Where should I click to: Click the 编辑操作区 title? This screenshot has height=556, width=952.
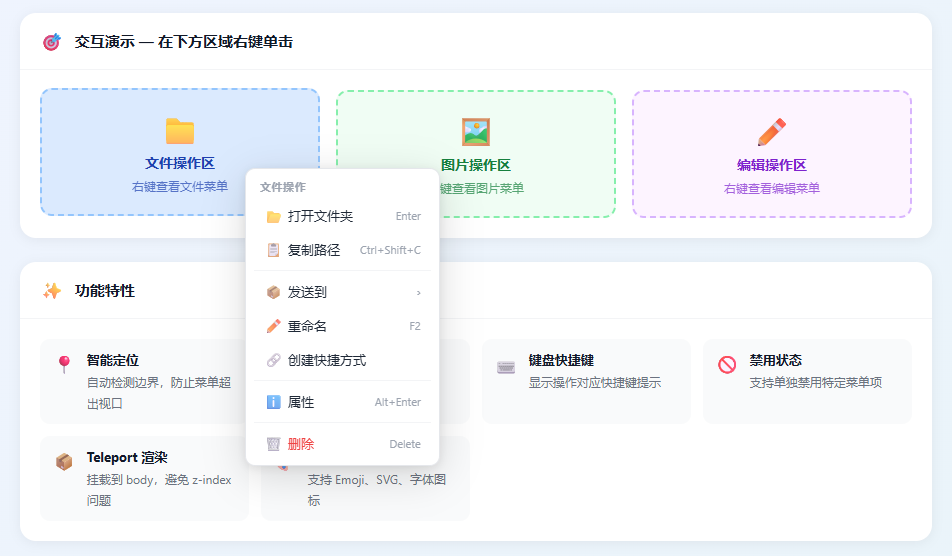772,165
